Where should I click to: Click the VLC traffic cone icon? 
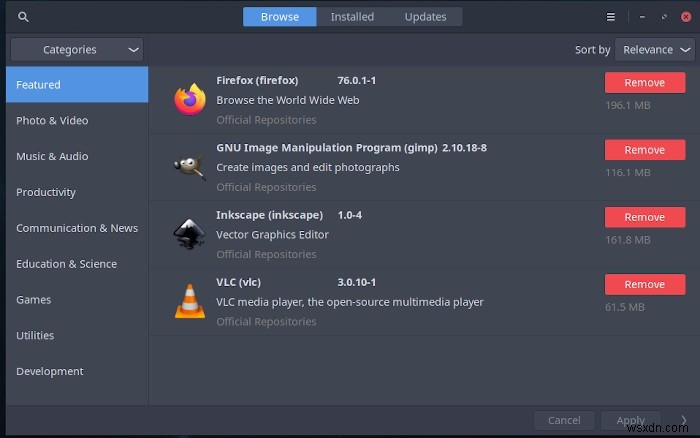coord(190,301)
